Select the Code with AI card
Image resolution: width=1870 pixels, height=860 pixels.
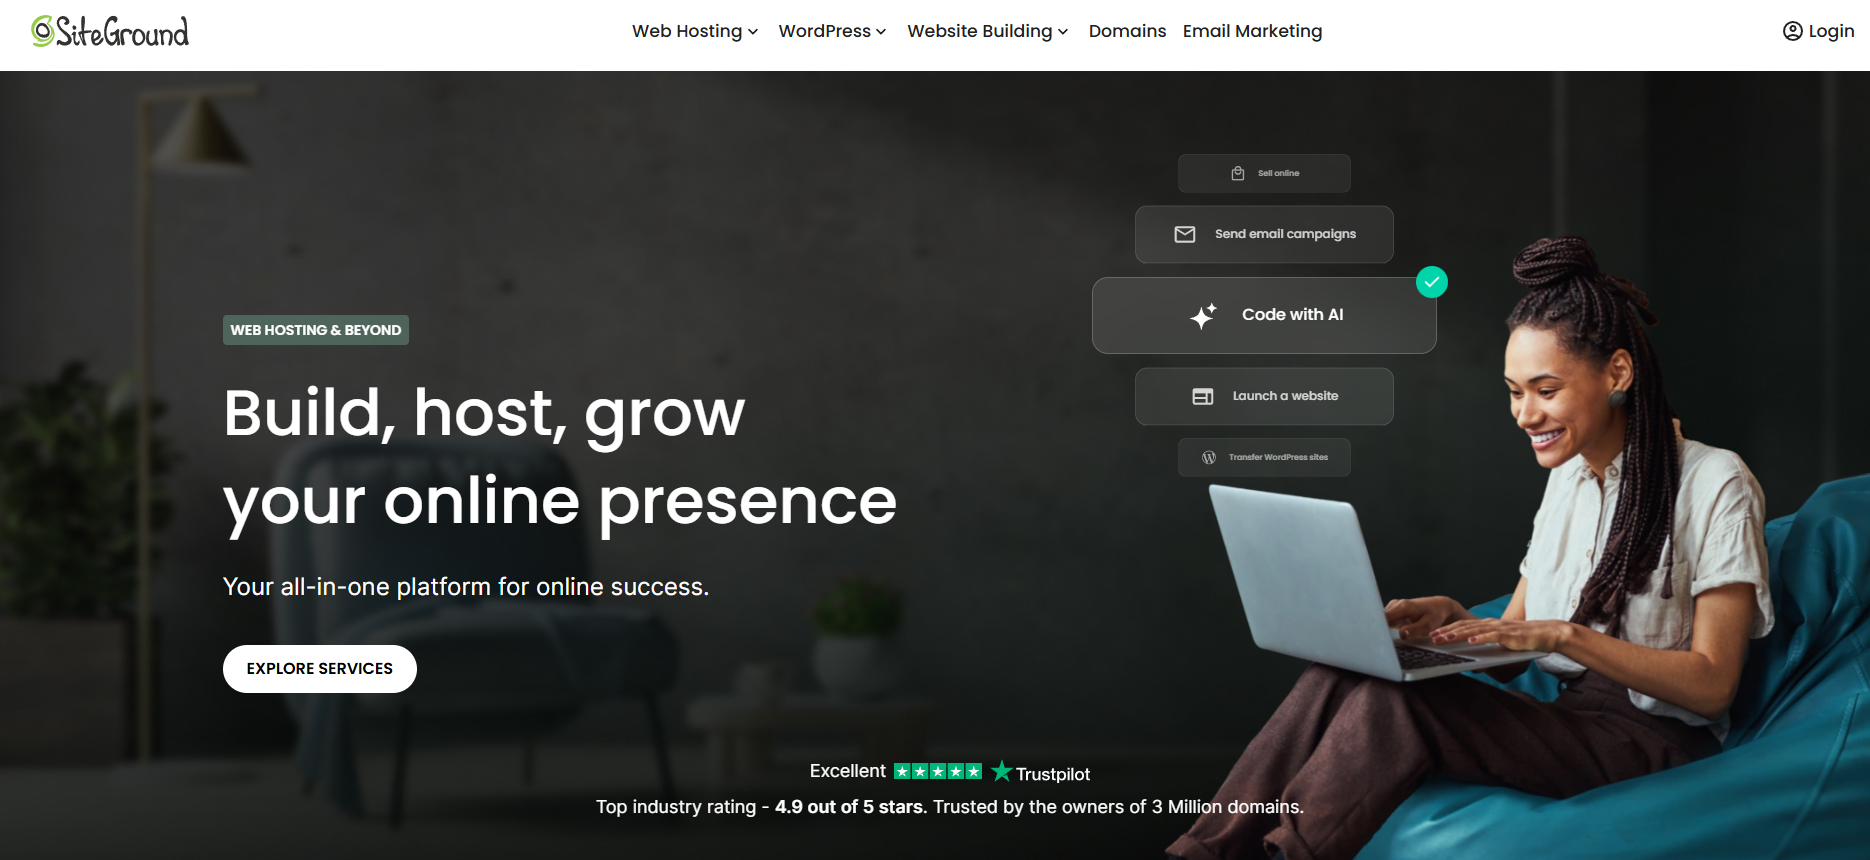point(1264,315)
